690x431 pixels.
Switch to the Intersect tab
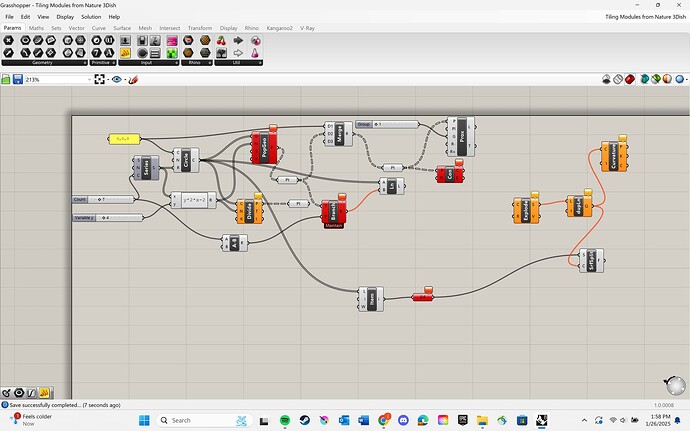click(x=170, y=28)
